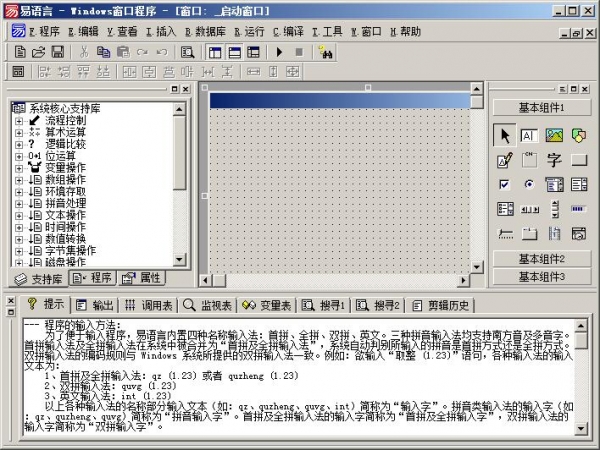Click the library tree scrollbar down arrow
The height and width of the screenshot is (450, 600).
point(179,260)
